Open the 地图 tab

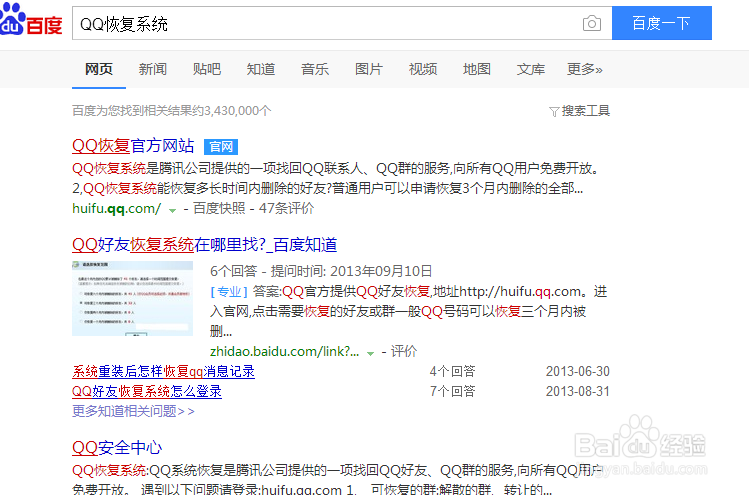[x=477, y=69]
